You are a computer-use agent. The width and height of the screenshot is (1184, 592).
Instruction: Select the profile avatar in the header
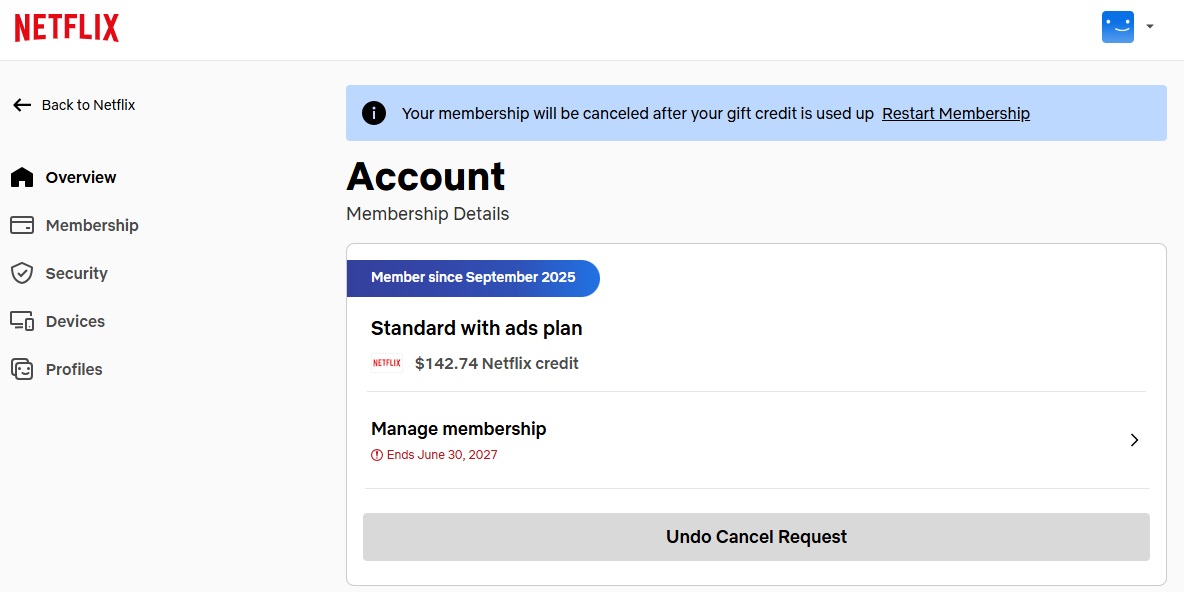tap(1117, 27)
